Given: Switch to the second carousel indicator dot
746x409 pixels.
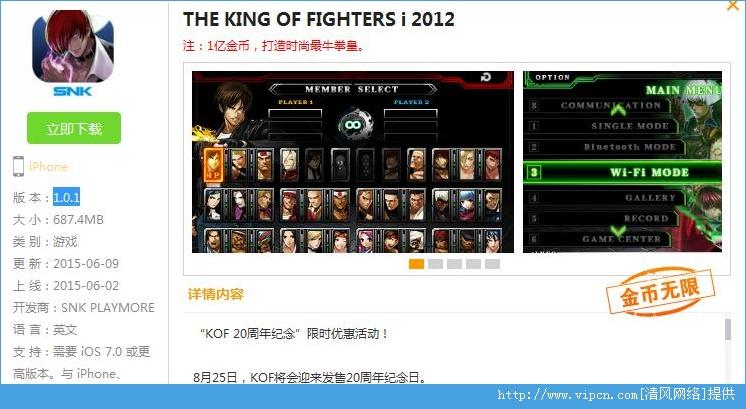Looking at the screenshot, I should coord(435,264).
